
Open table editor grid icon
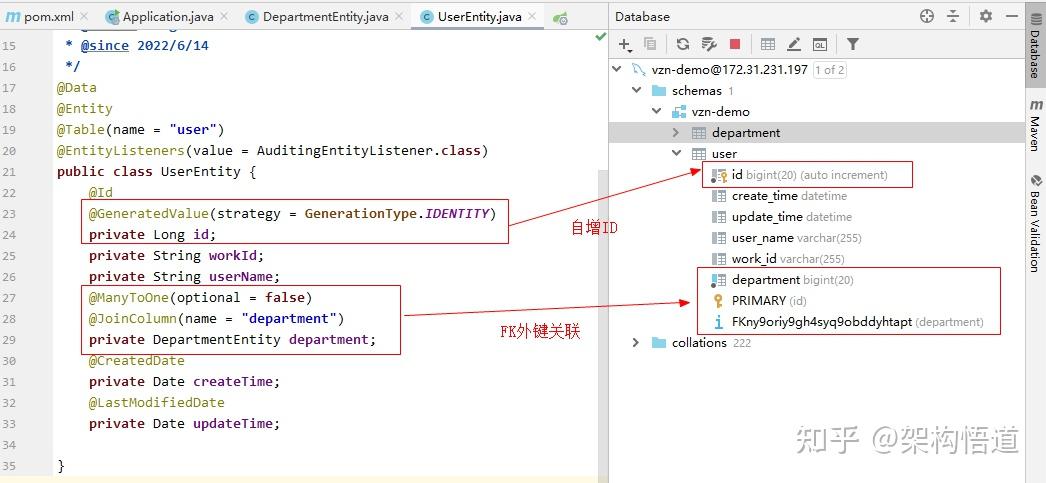[768, 45]
